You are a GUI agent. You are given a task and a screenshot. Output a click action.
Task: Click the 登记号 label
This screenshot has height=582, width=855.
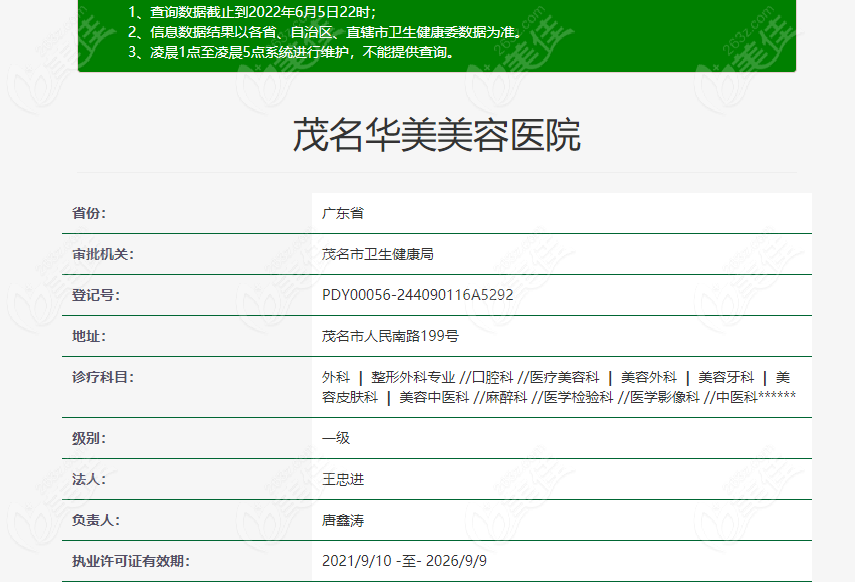(x=96, y=295)
